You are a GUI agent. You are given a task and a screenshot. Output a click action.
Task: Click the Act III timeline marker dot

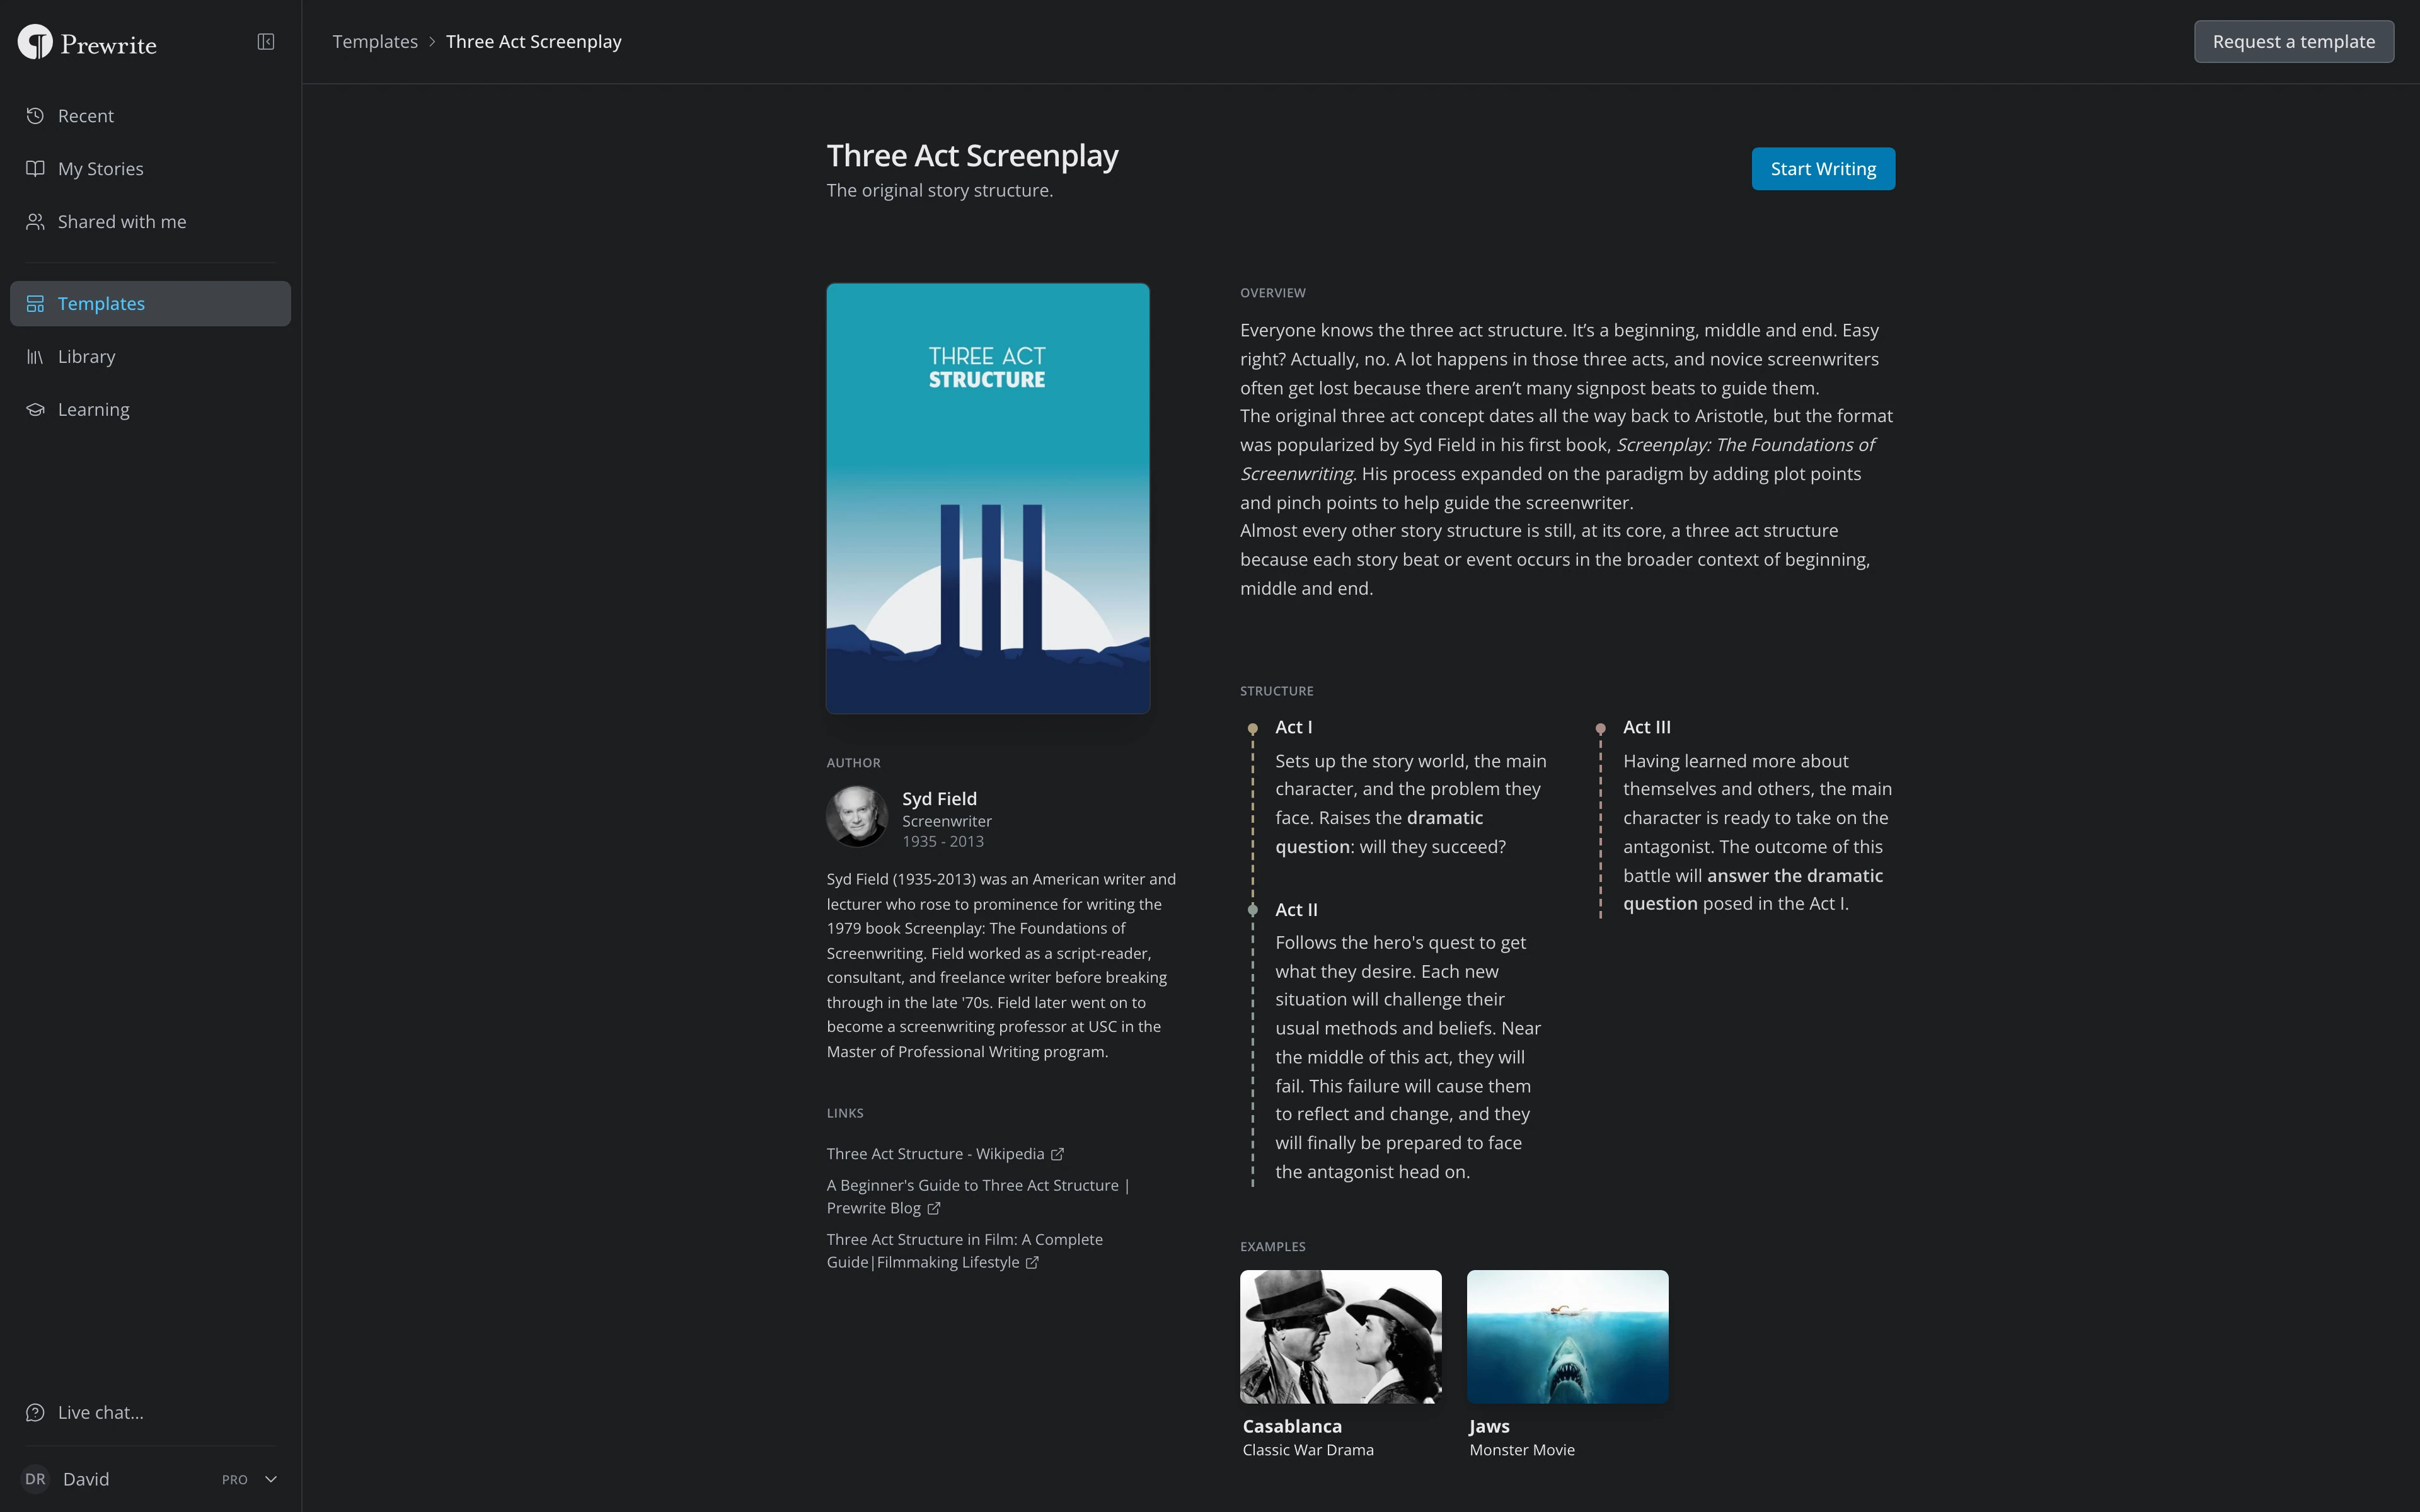coord(1600,729)
